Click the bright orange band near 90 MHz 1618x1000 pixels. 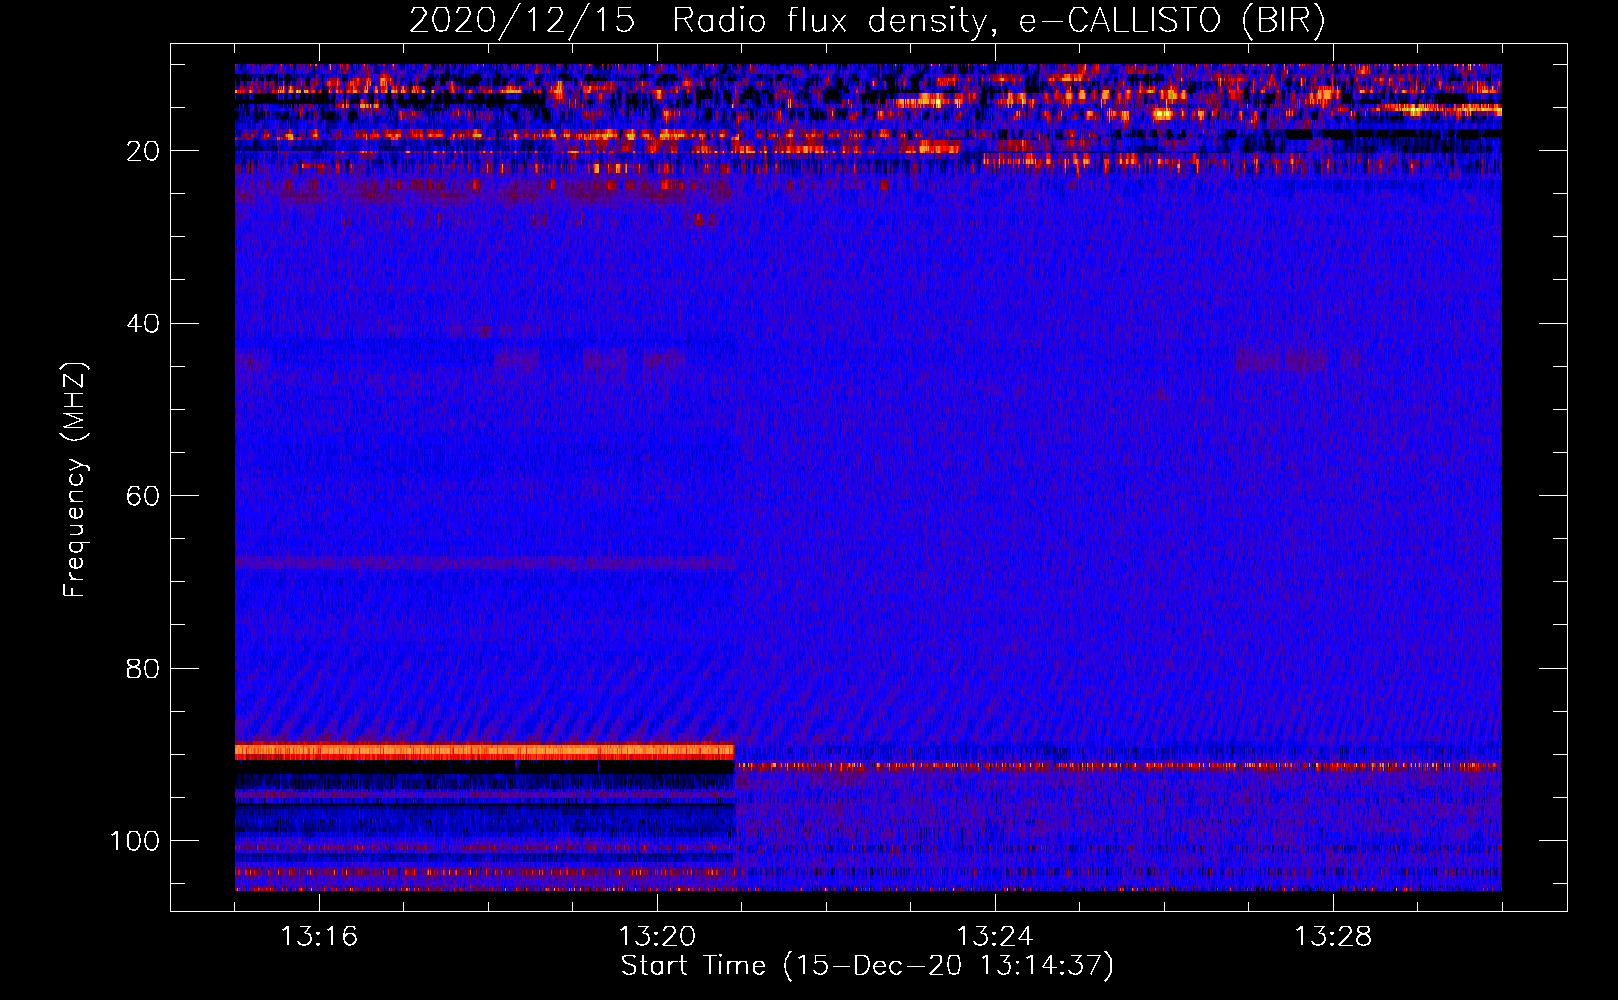tap(485, 751)
